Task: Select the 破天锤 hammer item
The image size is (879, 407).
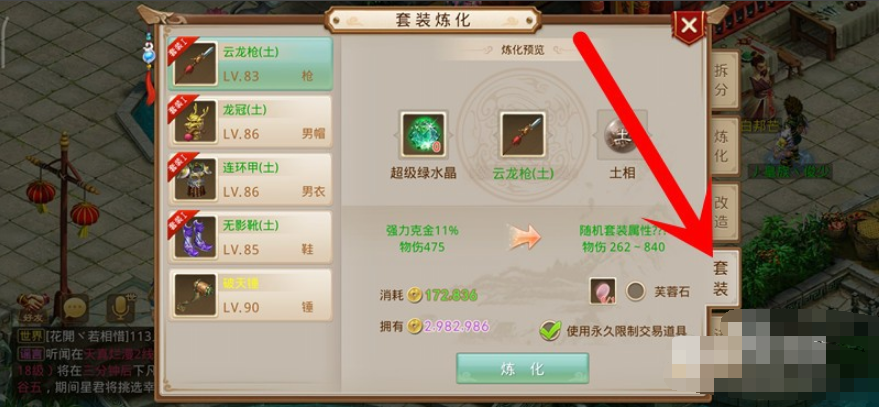Action: tap(251, 295)
